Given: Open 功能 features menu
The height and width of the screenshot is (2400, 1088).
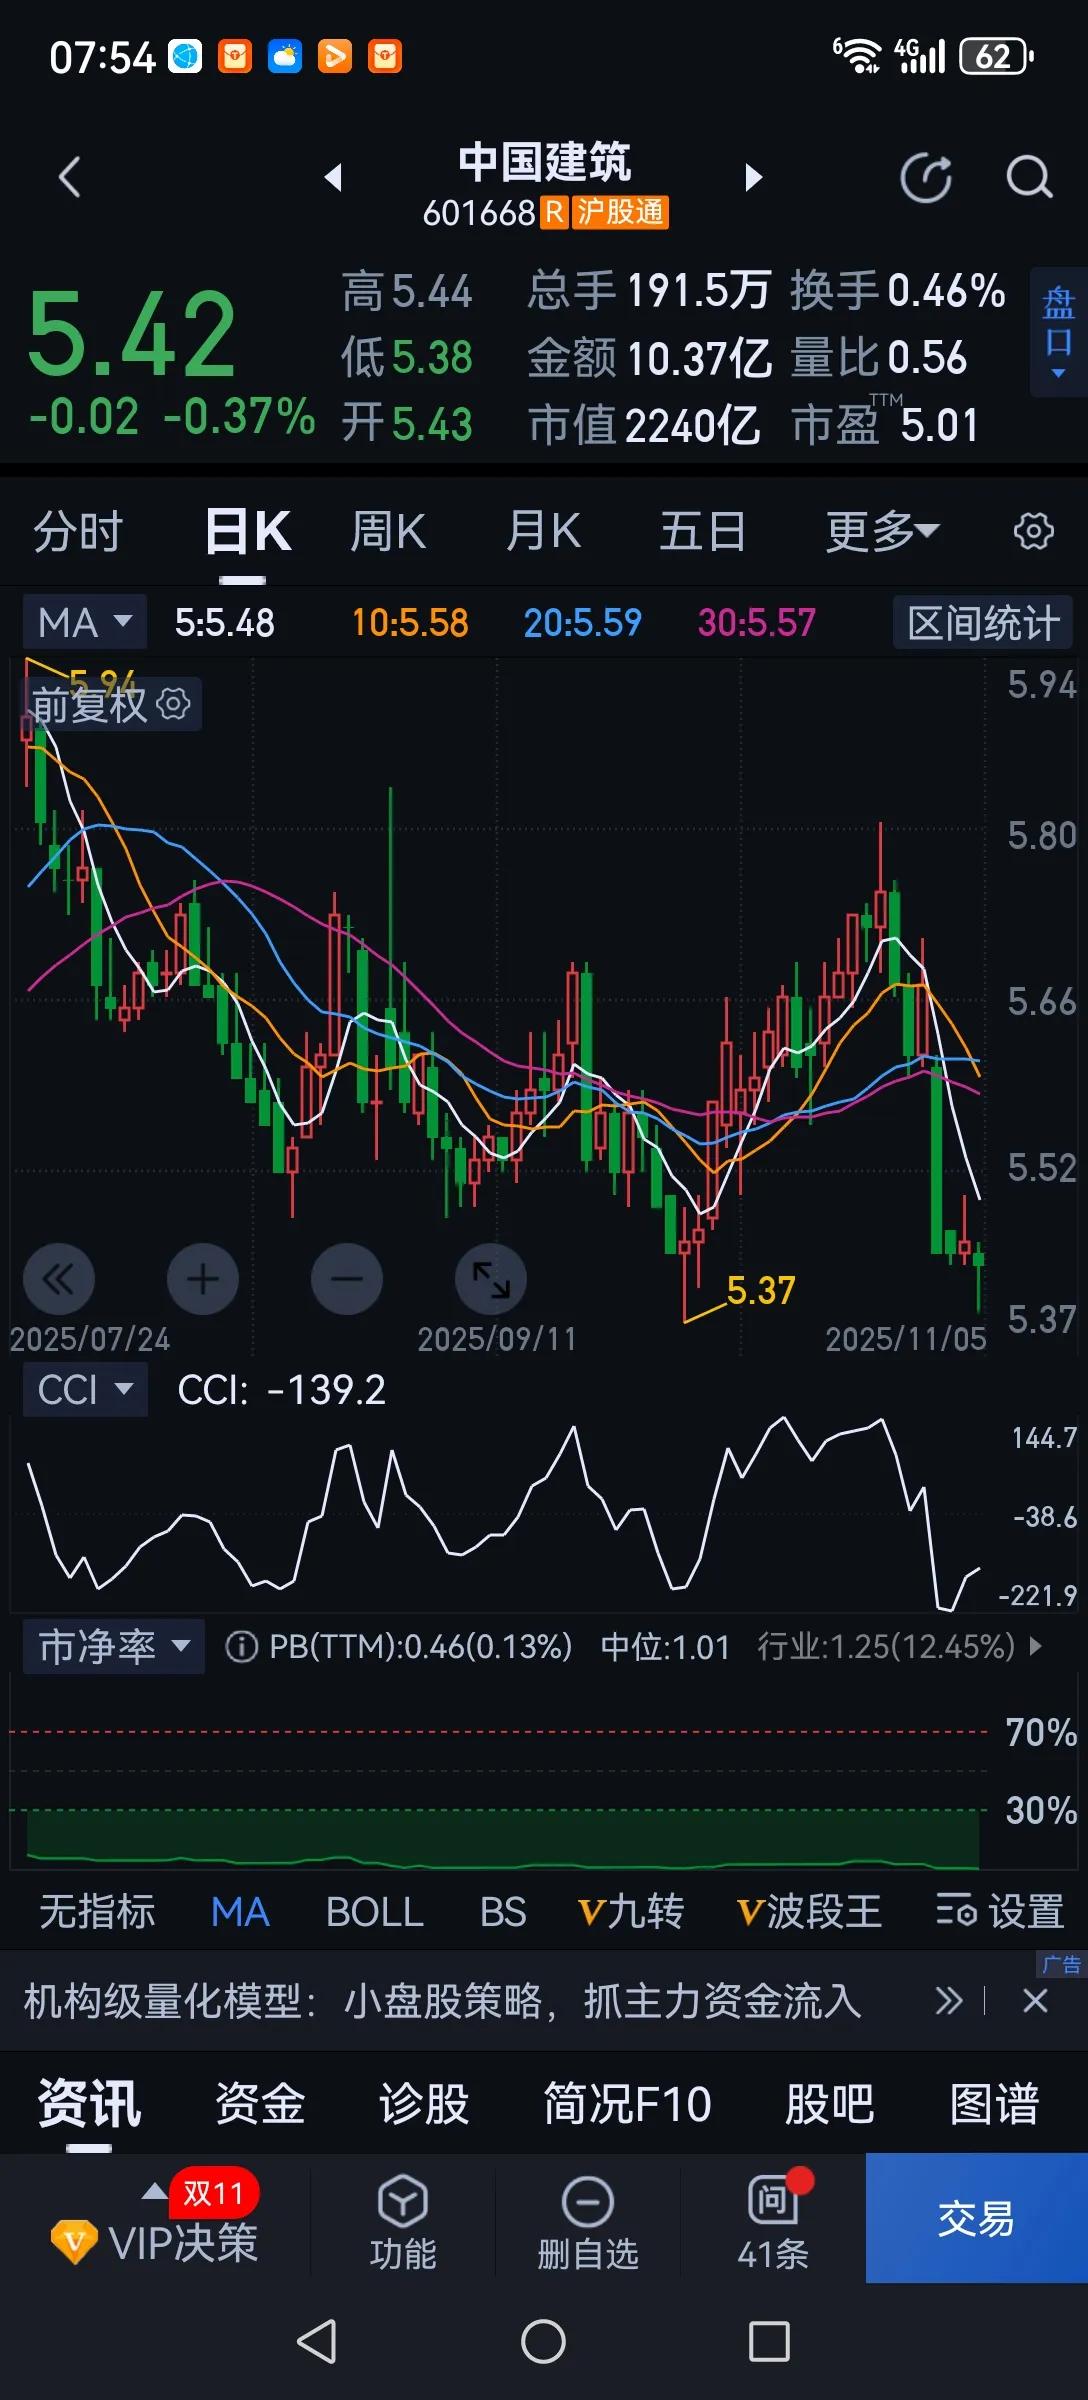Looking at the screenshot, I should [x=403, y=2222].
